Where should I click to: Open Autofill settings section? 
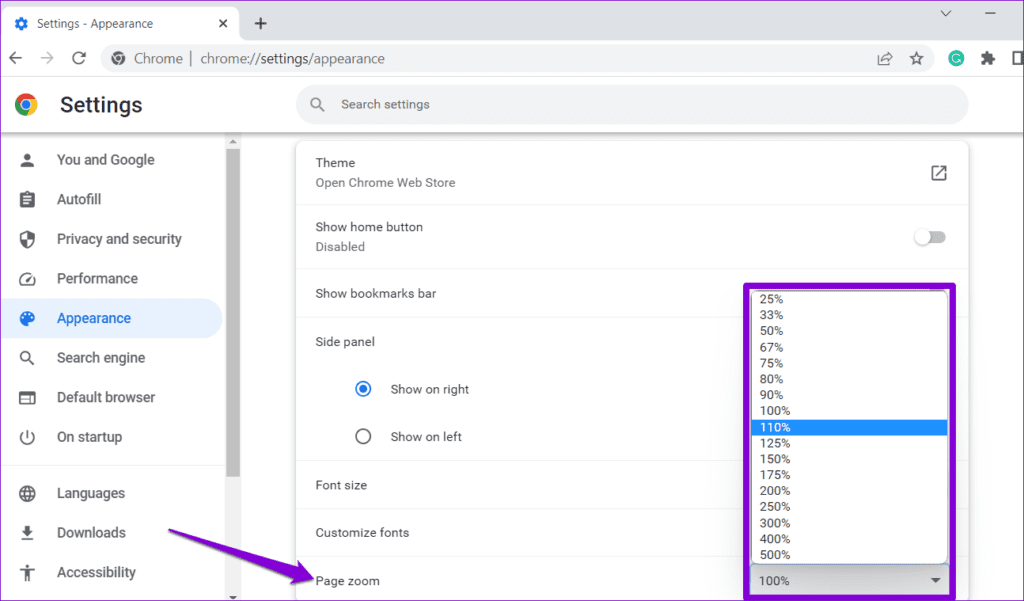pyautogui.click(x=111, y=199)
